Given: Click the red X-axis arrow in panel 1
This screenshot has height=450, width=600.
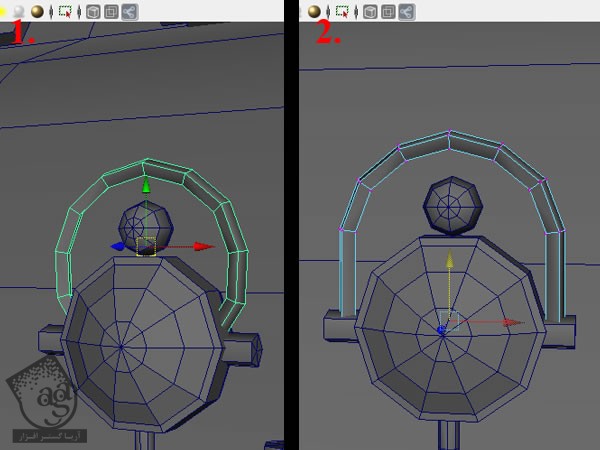Looking at the screenshot, I should pos(205,246).
